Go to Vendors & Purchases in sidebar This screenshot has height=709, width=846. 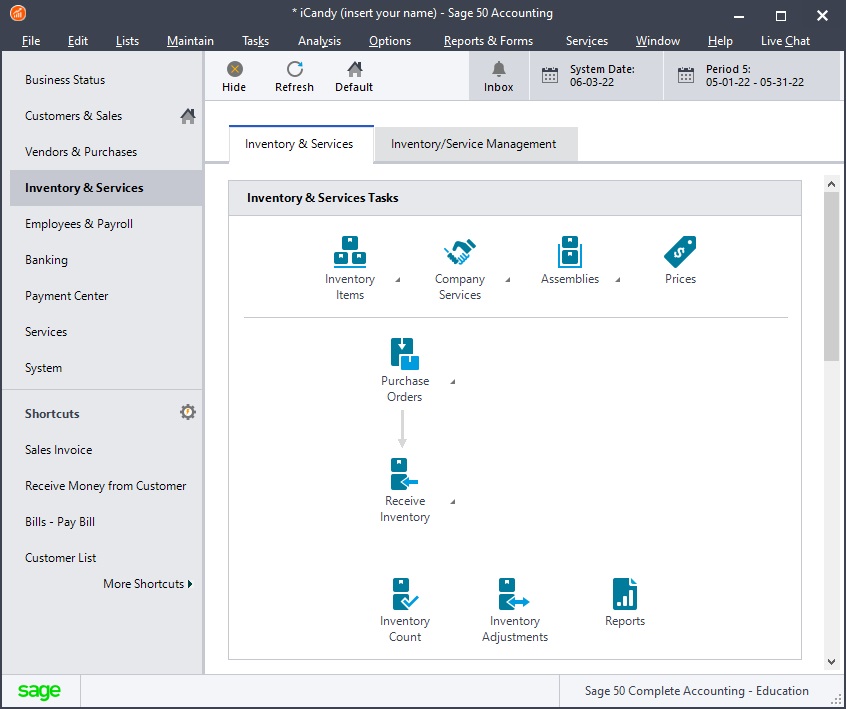(x=81, y=152)
